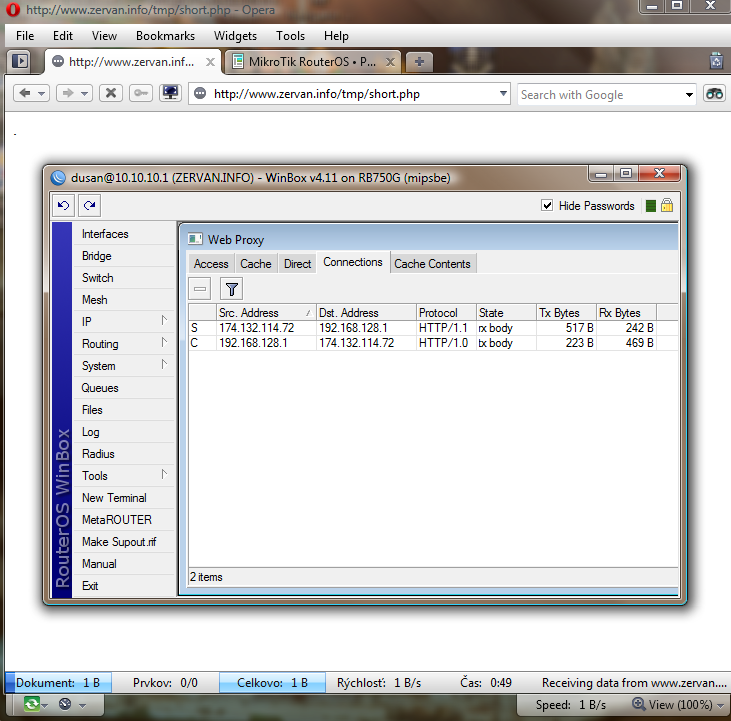The height and width of the screenshot is (721, 731).
Task: Switch to MikroTik RouterOS browser tab
Action: (x=312, y=62)
